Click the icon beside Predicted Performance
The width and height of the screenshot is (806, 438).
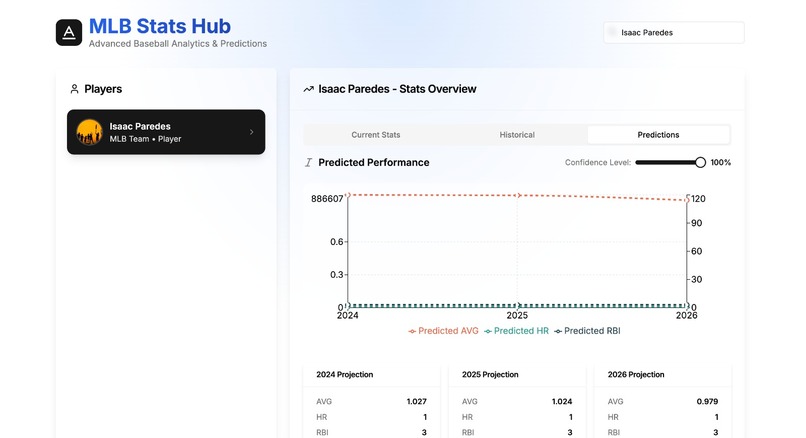(x=308, y=162)
